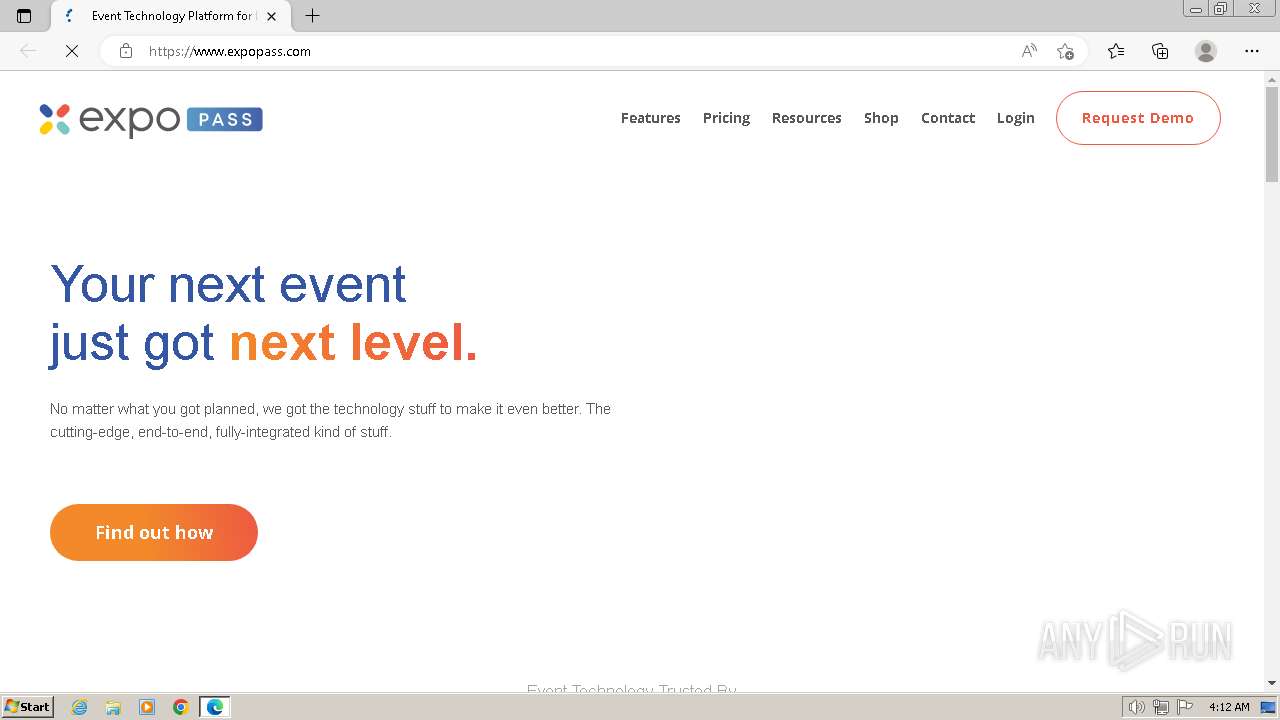The width and height of the screenshot is (1280, 720).
Task: Click the Find out how button
Action: pyautogui.click(x=154, y=532)
